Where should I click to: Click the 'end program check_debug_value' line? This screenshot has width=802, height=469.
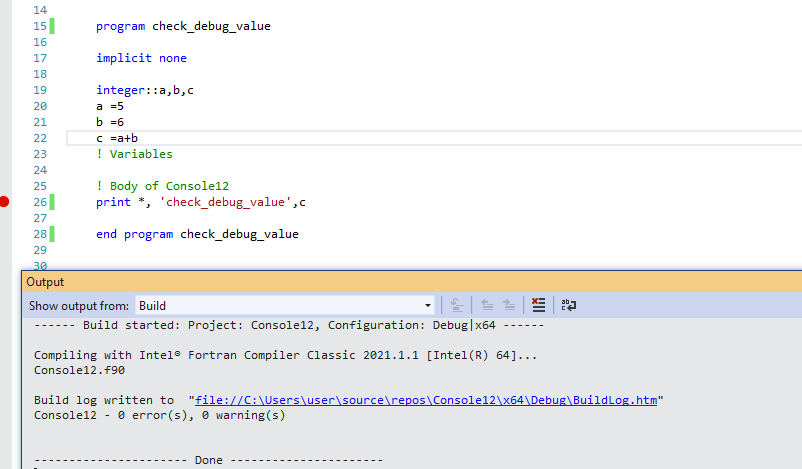click(x=197, y=234)
